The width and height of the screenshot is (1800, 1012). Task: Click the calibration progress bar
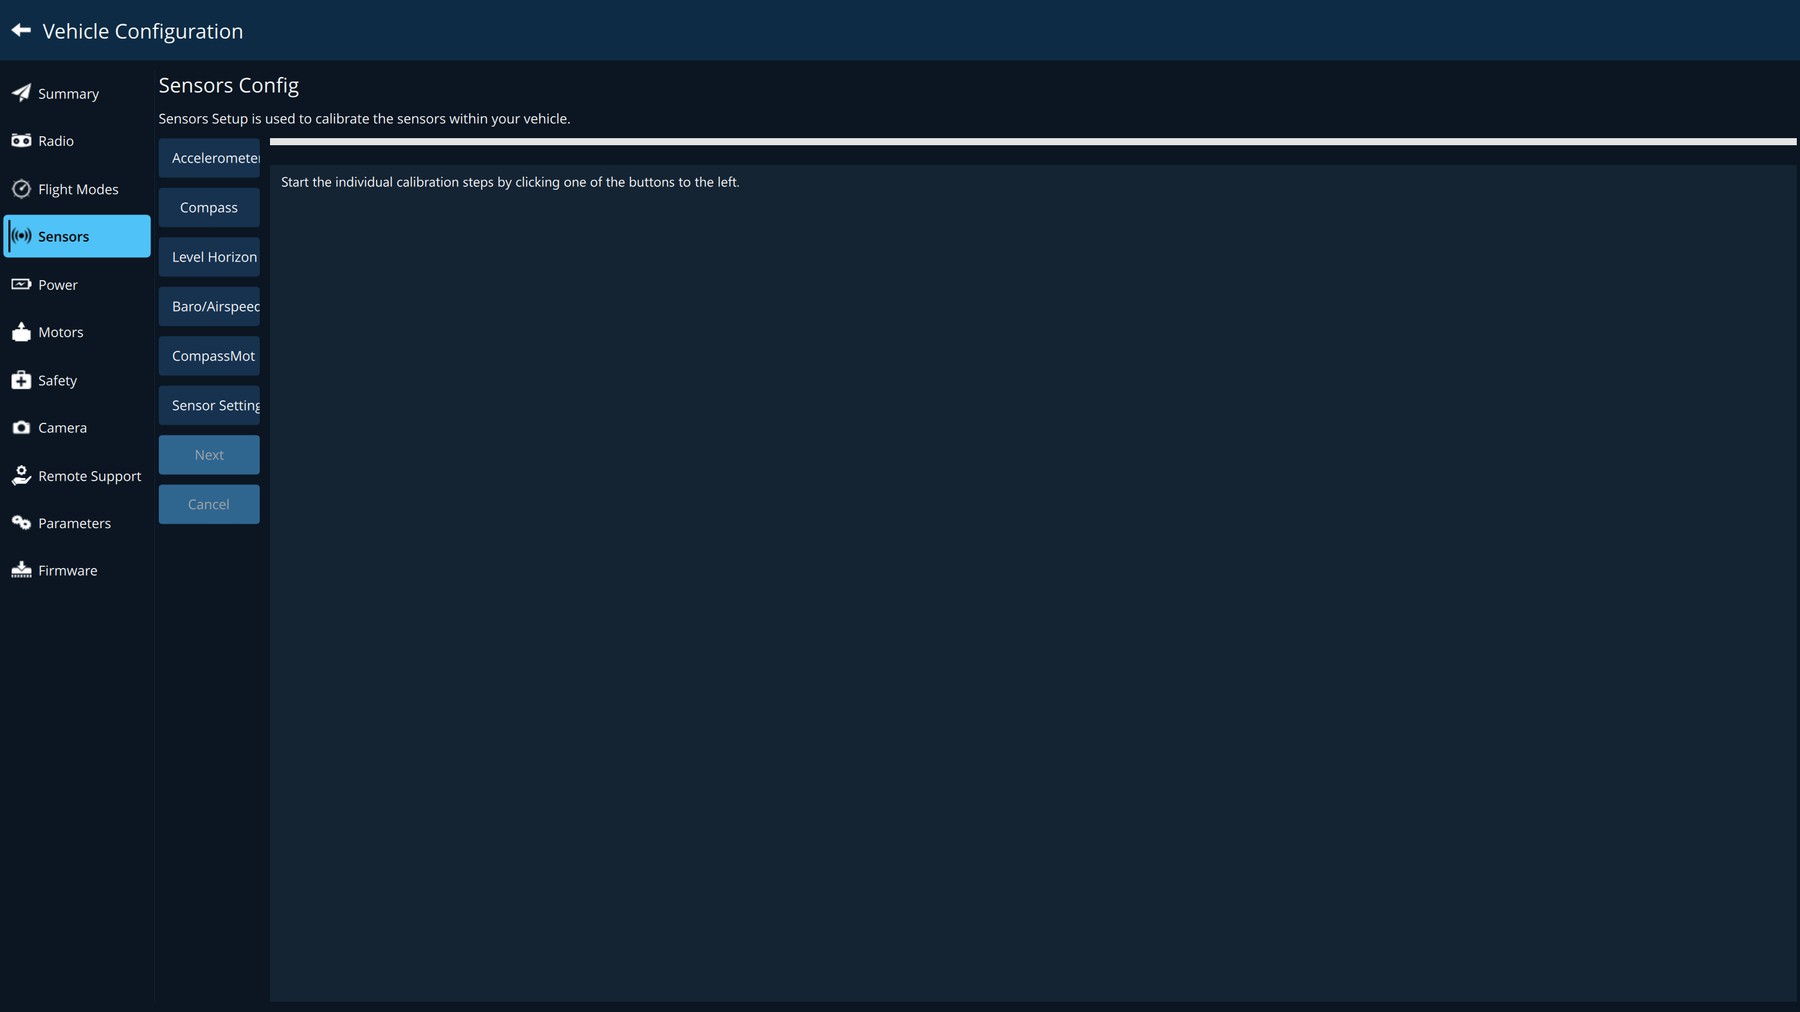tap(1033, 142)
